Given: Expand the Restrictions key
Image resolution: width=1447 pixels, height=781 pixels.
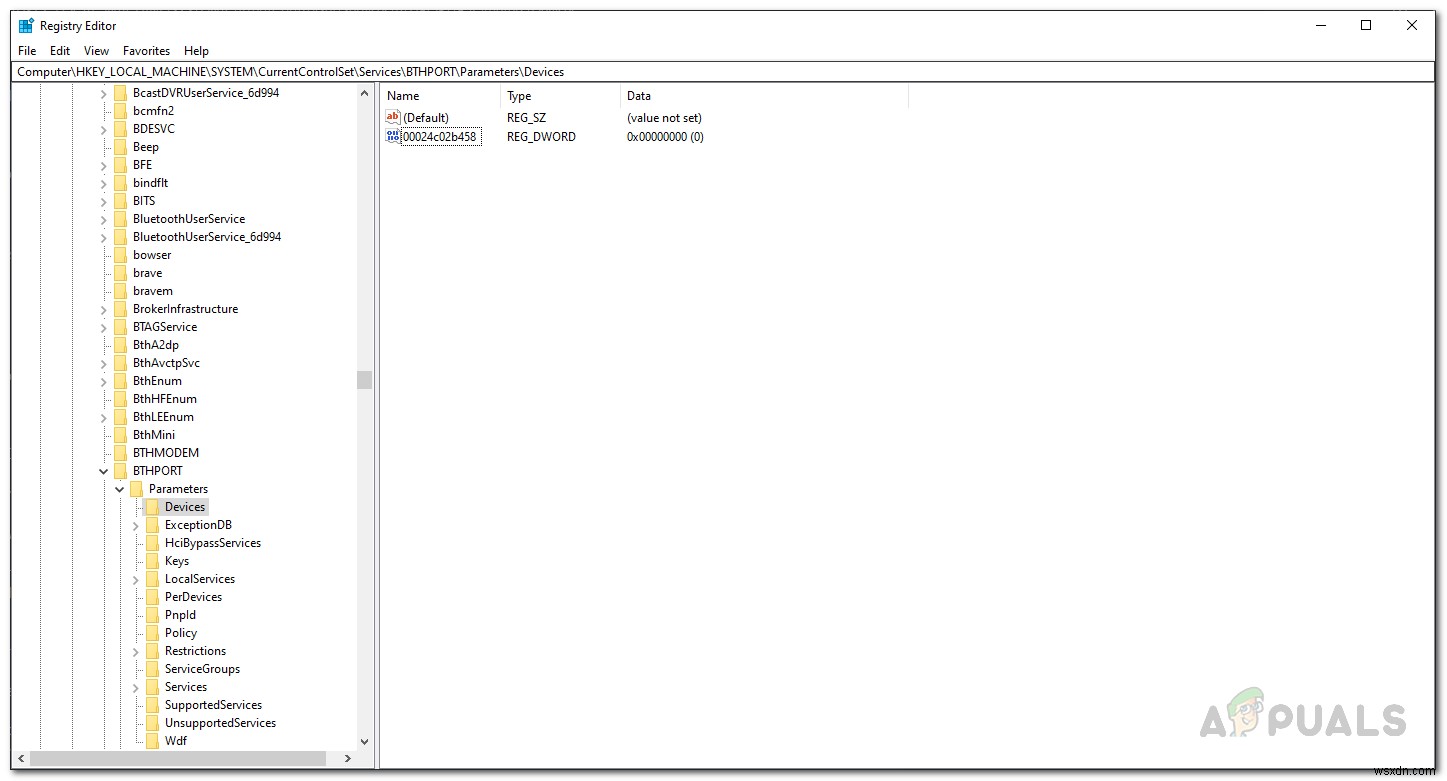Looking at the screenshot, I should pos(136,651).
